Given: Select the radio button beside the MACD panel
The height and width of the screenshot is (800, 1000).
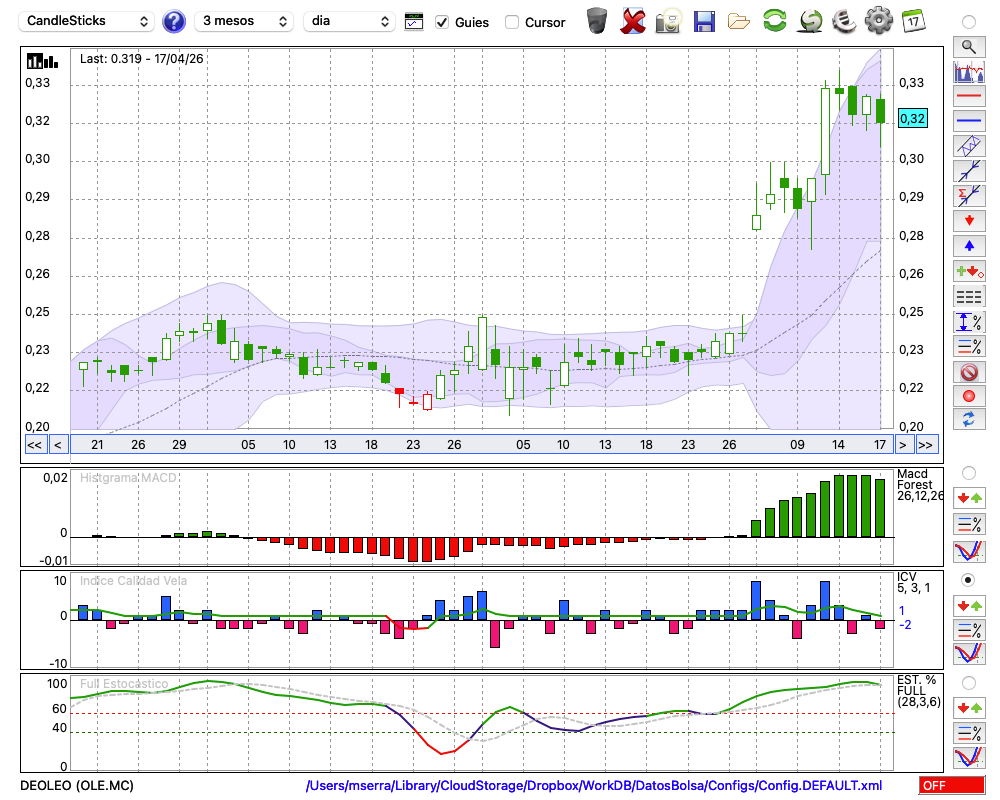Looking at the screenshot, I should [968, 473].
